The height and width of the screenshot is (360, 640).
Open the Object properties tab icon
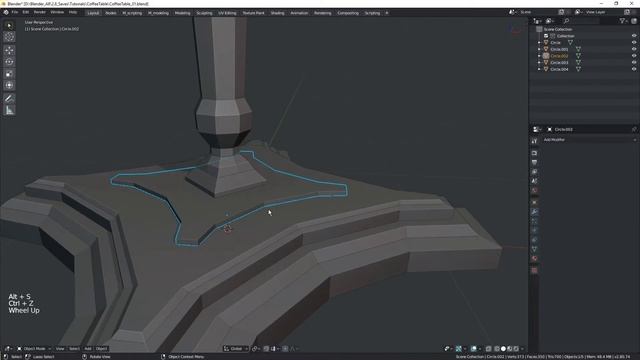tap(534, 202)
